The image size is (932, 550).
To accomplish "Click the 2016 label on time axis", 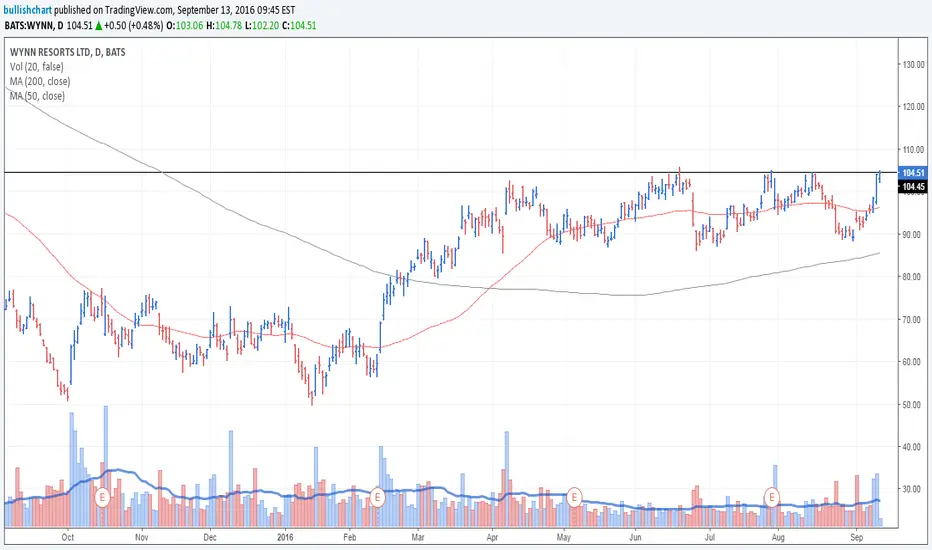I will click(285, 538).
